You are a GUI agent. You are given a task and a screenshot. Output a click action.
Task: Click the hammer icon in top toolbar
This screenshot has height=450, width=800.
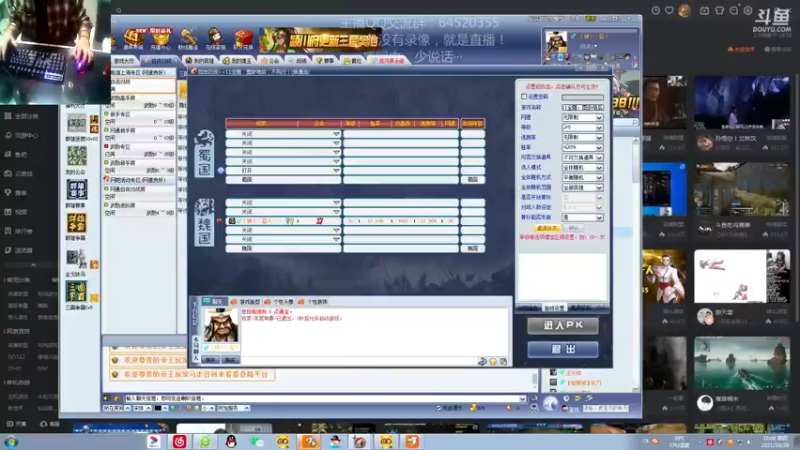188,38
